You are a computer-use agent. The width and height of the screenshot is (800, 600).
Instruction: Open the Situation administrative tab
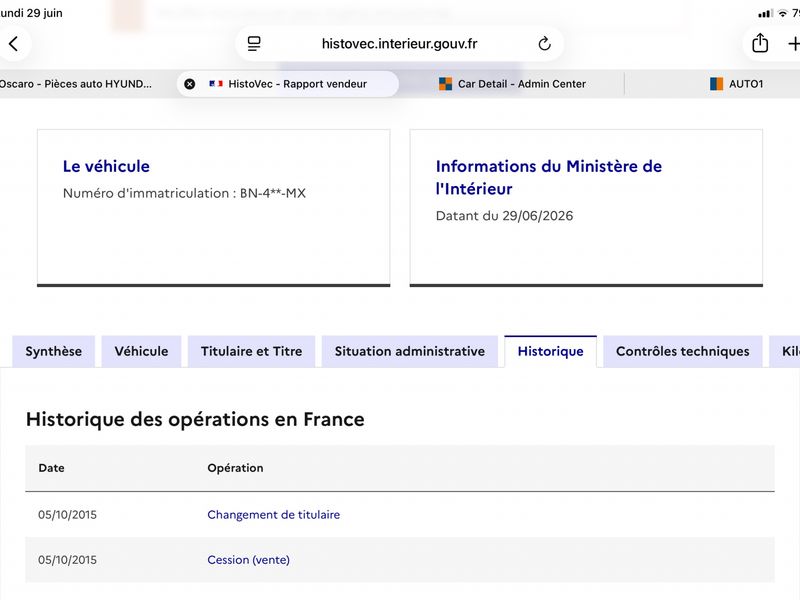click(x=410, y=351)
